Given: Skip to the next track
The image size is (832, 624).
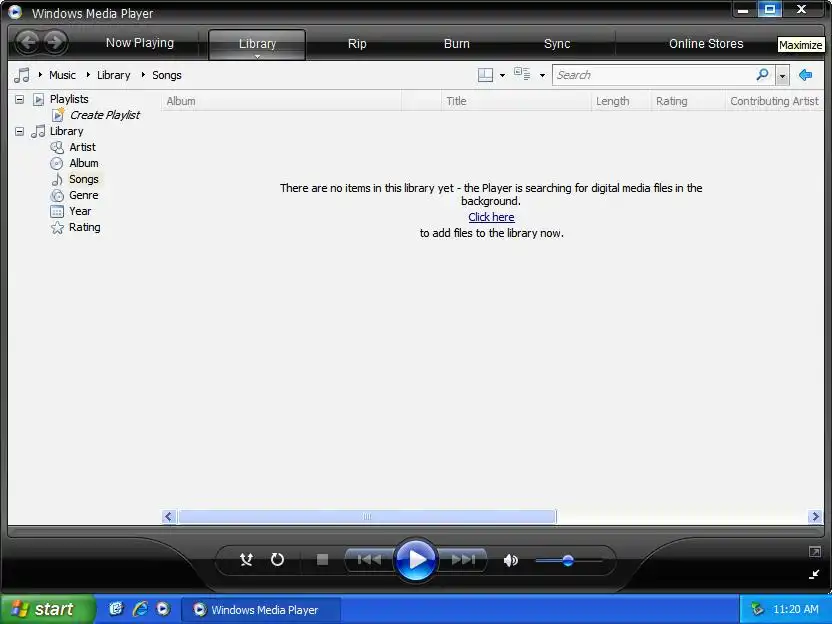Looking at the screenshot, I should point(463,560).
